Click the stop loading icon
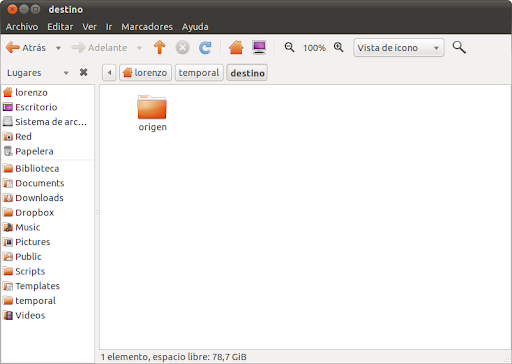The image size is (512, 364). 182,47
